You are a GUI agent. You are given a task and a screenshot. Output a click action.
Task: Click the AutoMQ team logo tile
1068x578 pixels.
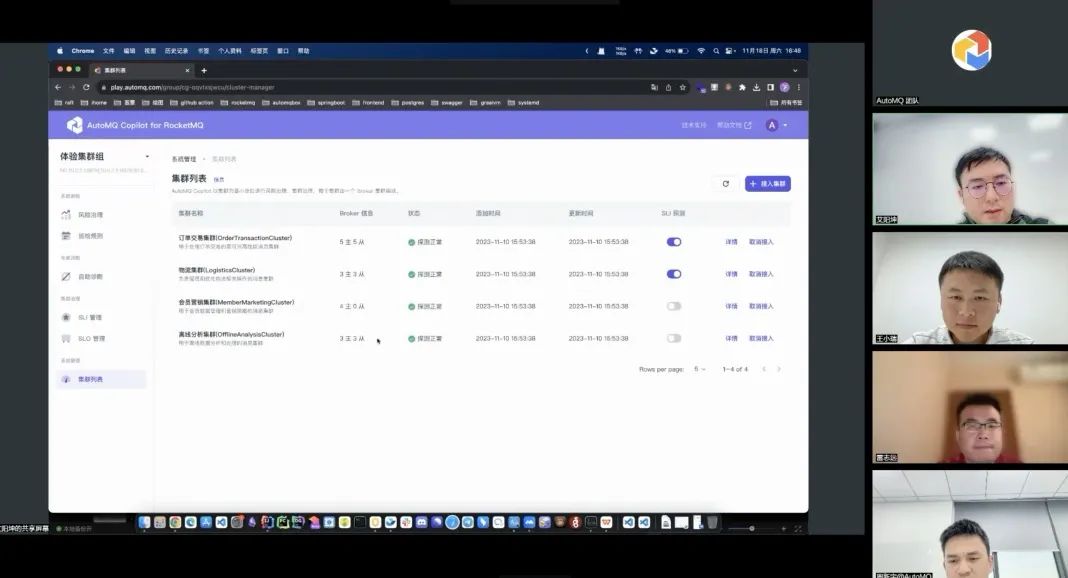point(970,53)
